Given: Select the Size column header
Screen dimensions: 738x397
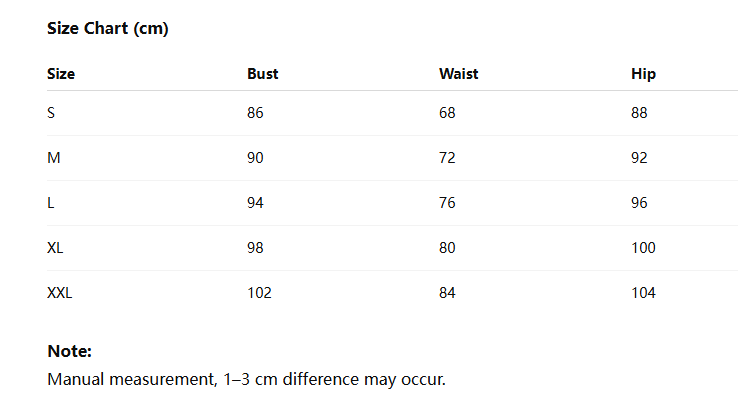Looking at the screenshot, I should point(61,74).
